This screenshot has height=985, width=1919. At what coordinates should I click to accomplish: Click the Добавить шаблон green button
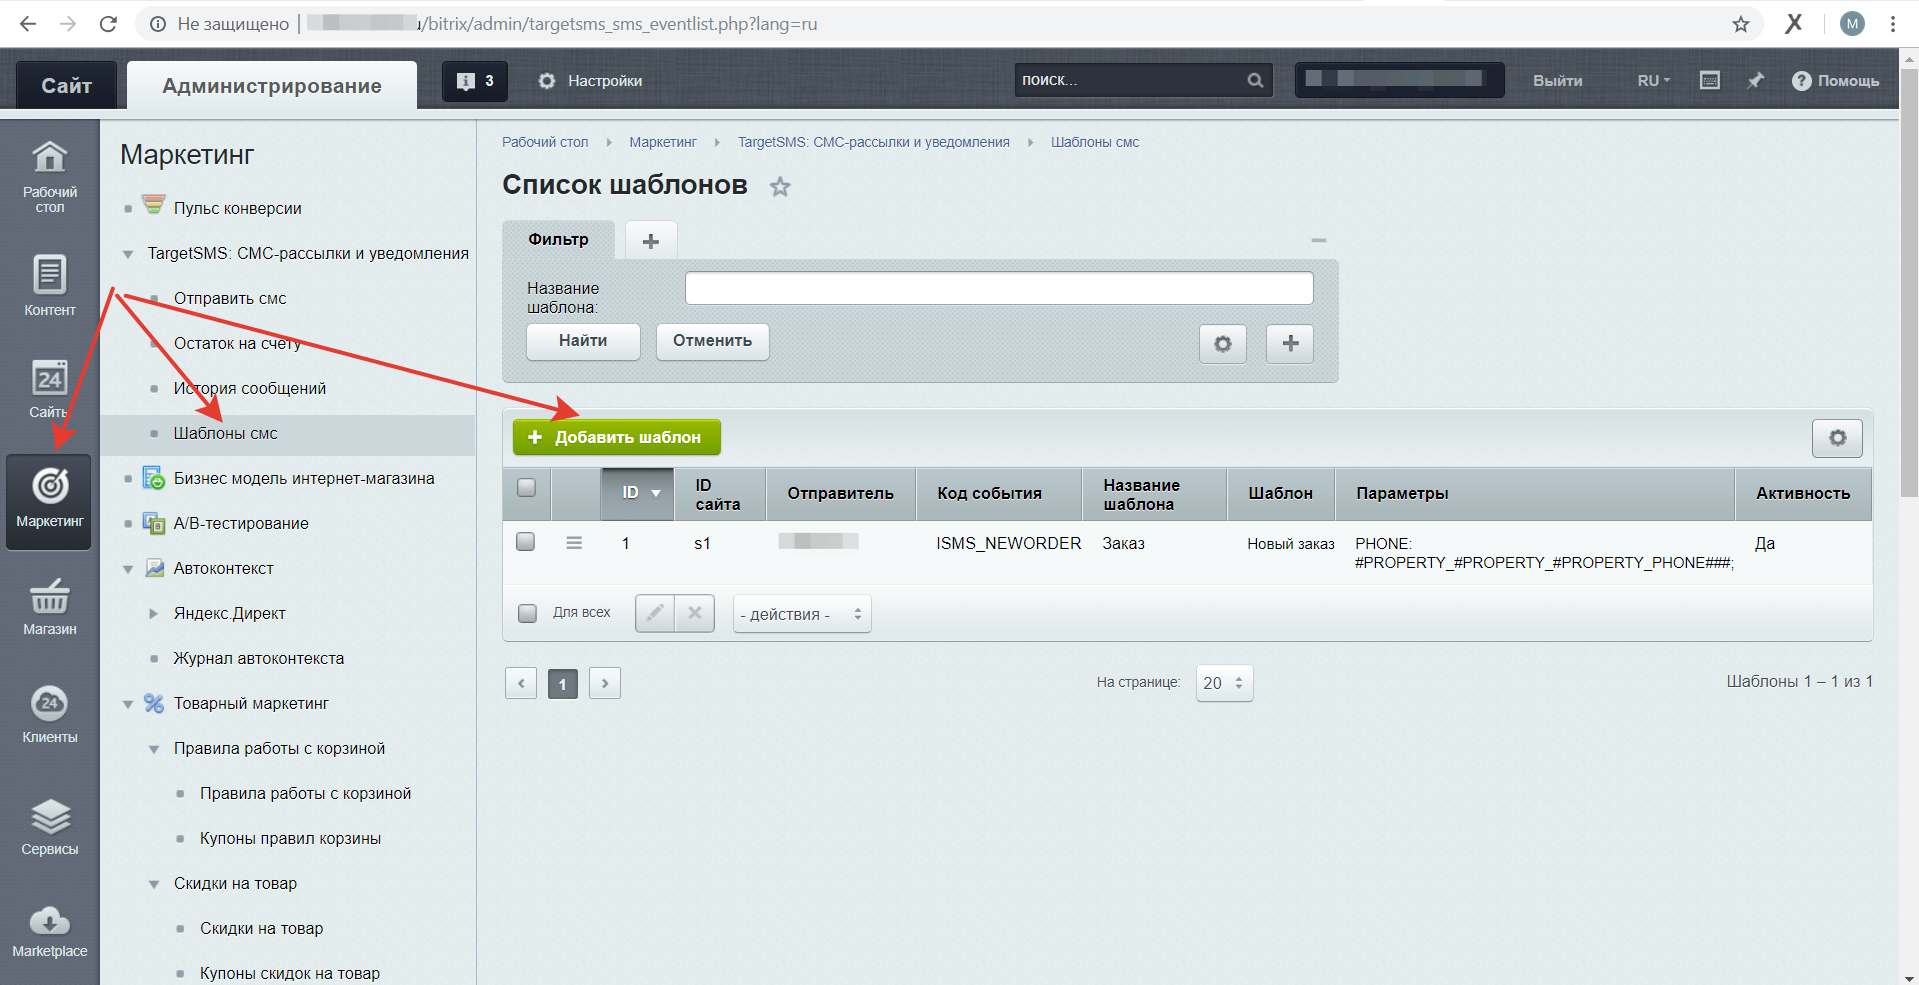click(616, 437)
